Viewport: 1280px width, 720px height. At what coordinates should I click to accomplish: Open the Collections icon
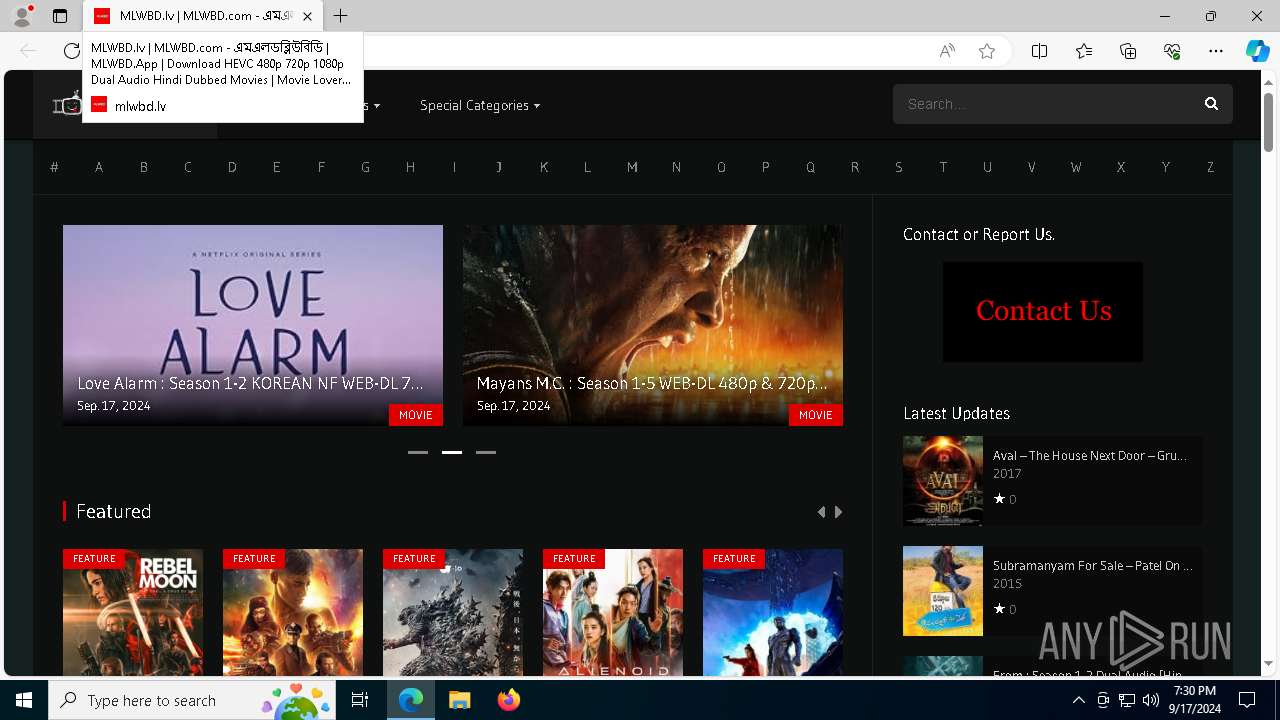point(1128,51)
